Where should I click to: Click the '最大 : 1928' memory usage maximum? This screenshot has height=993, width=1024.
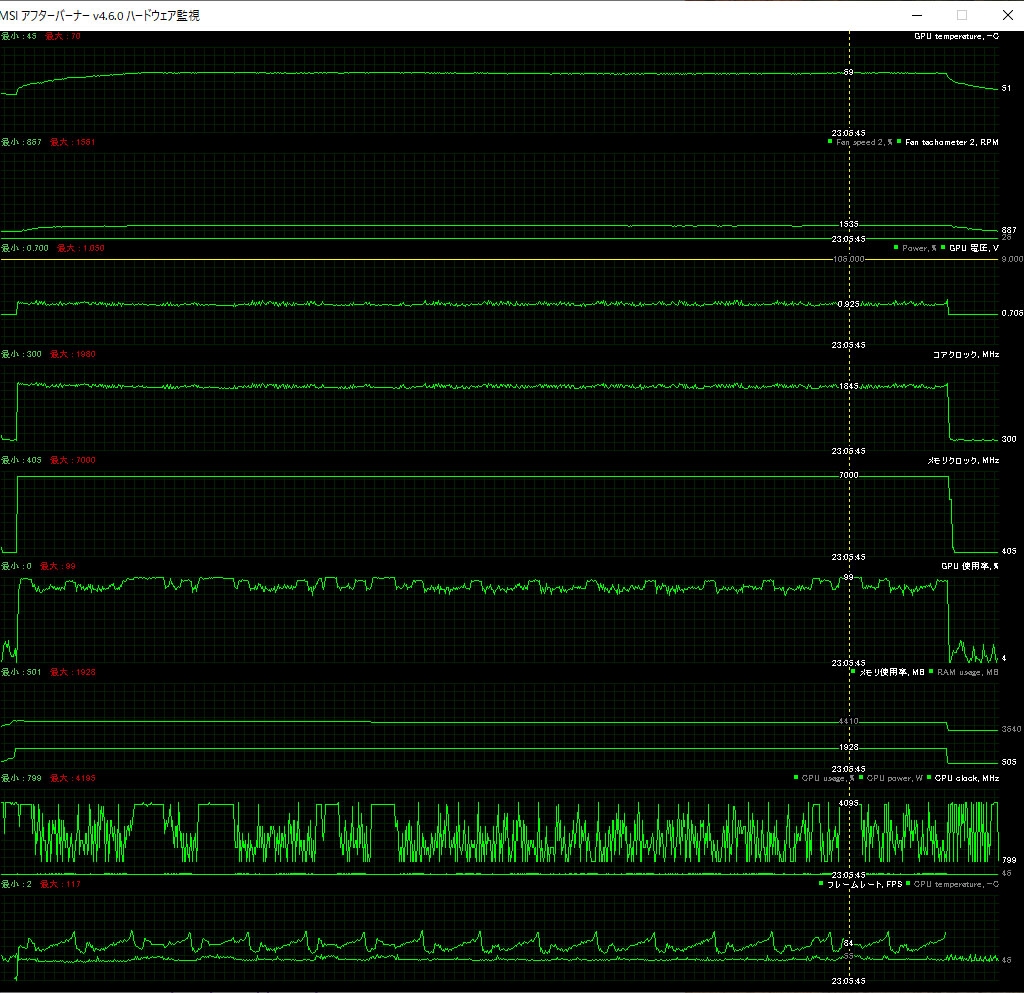click(x=72, y=672)
